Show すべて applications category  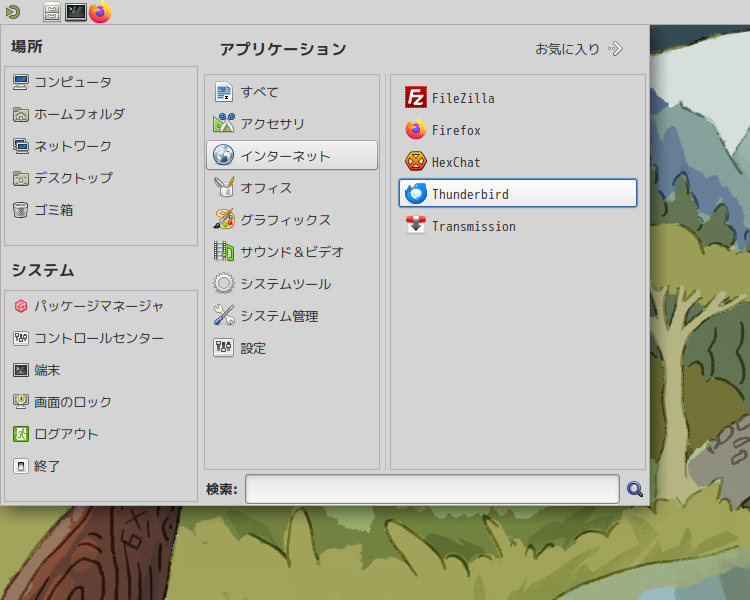(x=292, y=92)
